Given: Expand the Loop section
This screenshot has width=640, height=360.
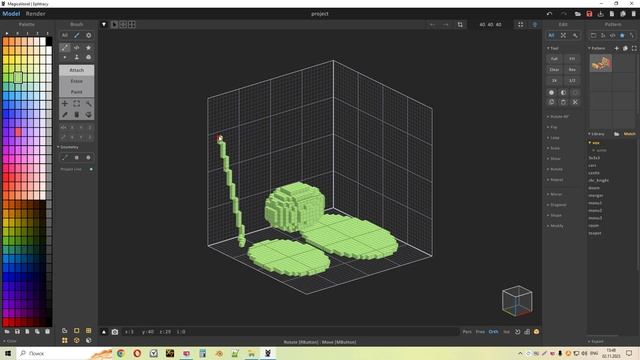Looking at the screenshot, I should point(553,138).
